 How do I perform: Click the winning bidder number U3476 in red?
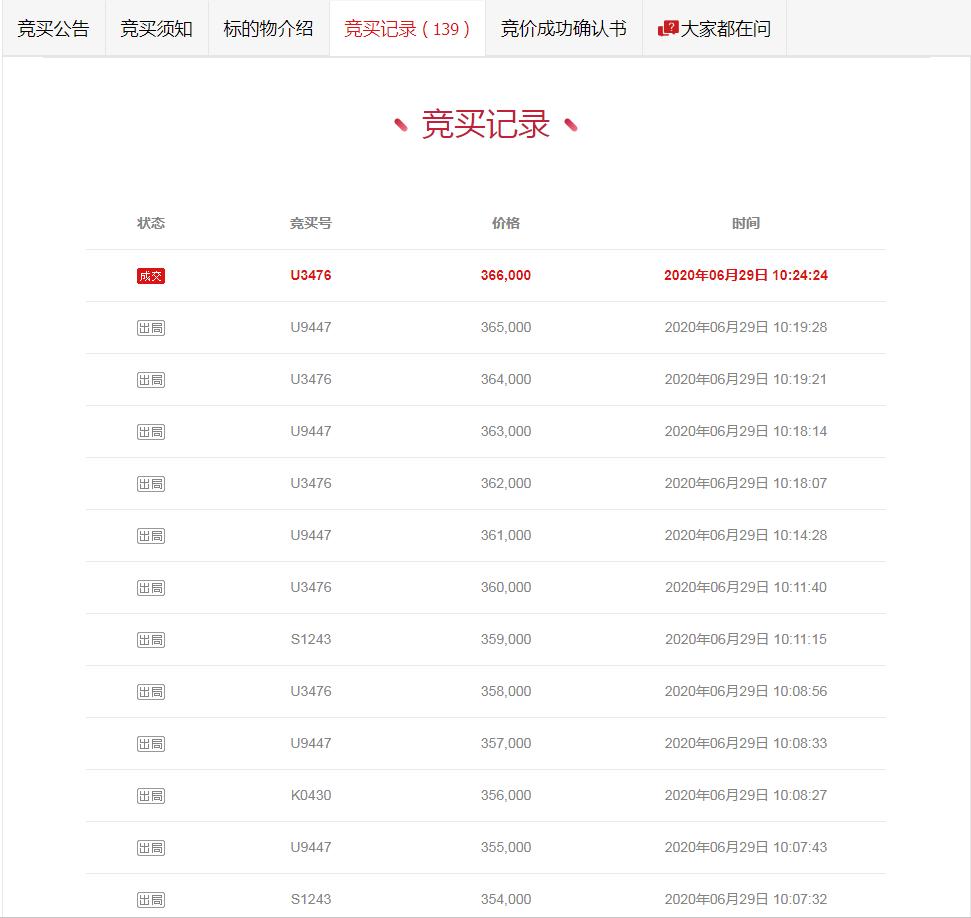coord(311,276)
